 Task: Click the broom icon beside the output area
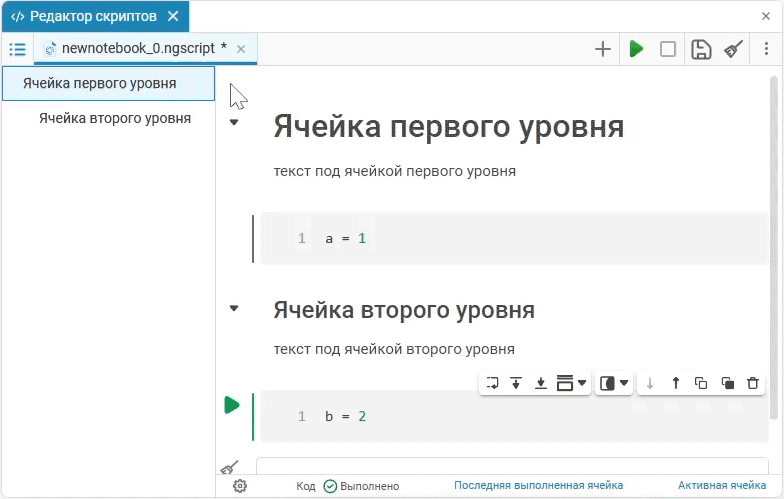tap(230, 468)
